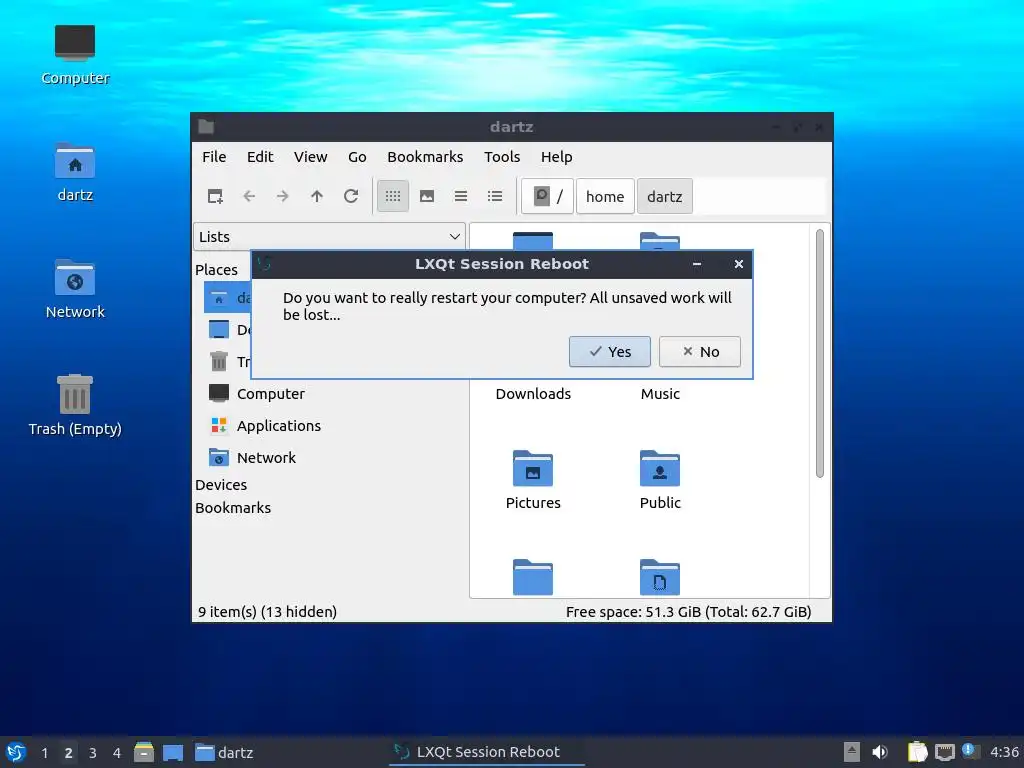Screen dimensions: 1024x768
Task: Select the Public folder
Action: pyautogui.click(x=660, y=480)
